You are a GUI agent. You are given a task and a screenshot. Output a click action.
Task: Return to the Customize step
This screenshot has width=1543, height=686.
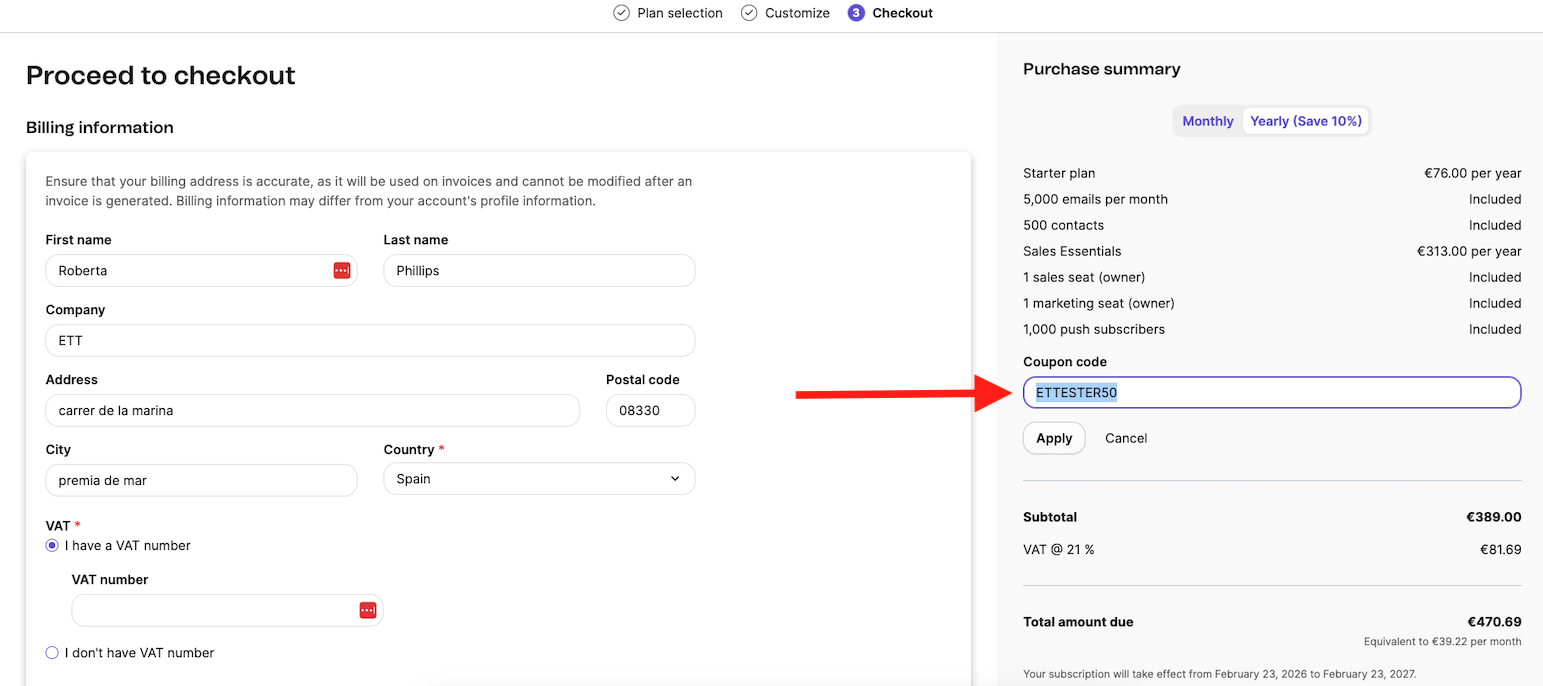click(x=797, y=13)
